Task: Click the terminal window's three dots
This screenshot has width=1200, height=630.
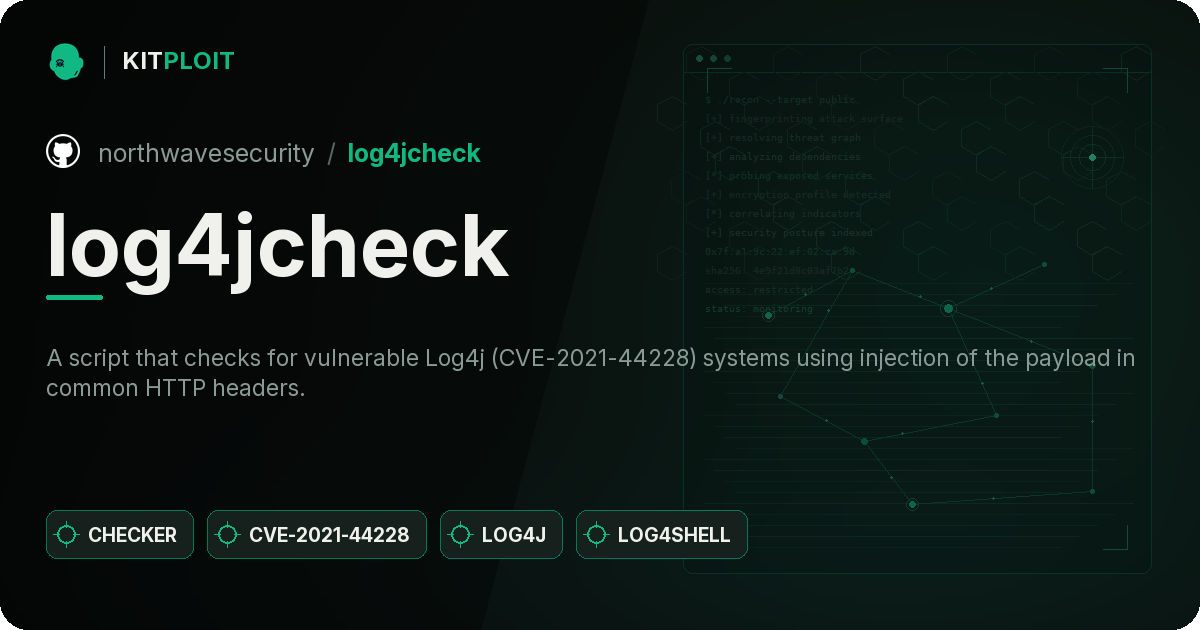Action: click(x=713, y=59)
